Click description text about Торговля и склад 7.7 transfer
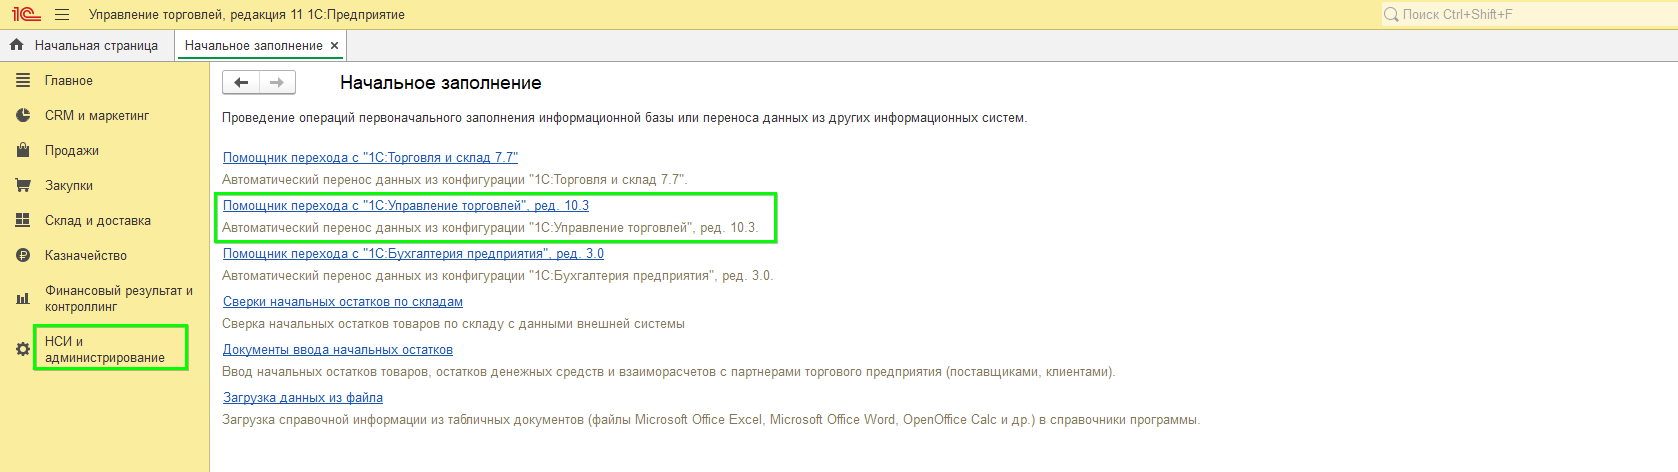Screen dimensions: 1678x472 point(454,179)
